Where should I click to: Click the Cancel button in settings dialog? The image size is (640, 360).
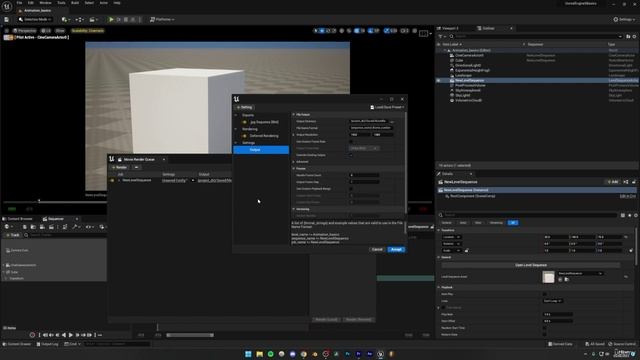(x=377, y=249)
